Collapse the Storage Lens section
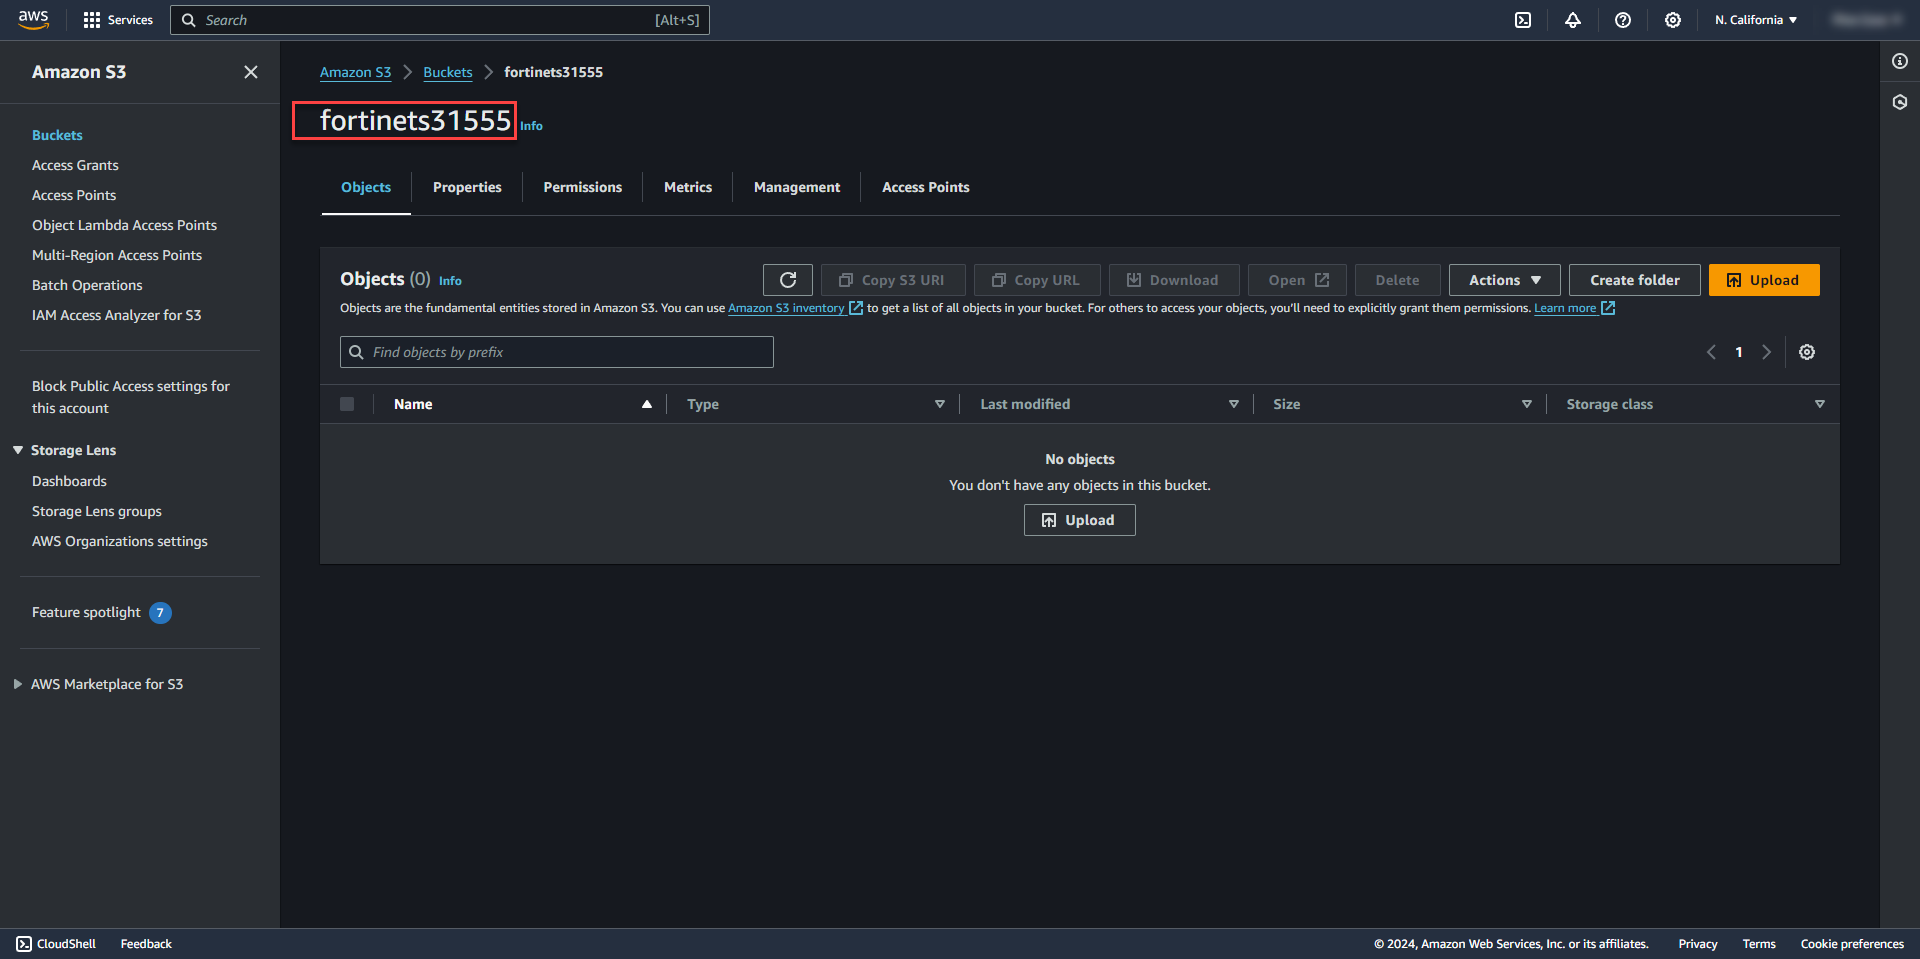The image size is (1920, 959). pos(18,450)
